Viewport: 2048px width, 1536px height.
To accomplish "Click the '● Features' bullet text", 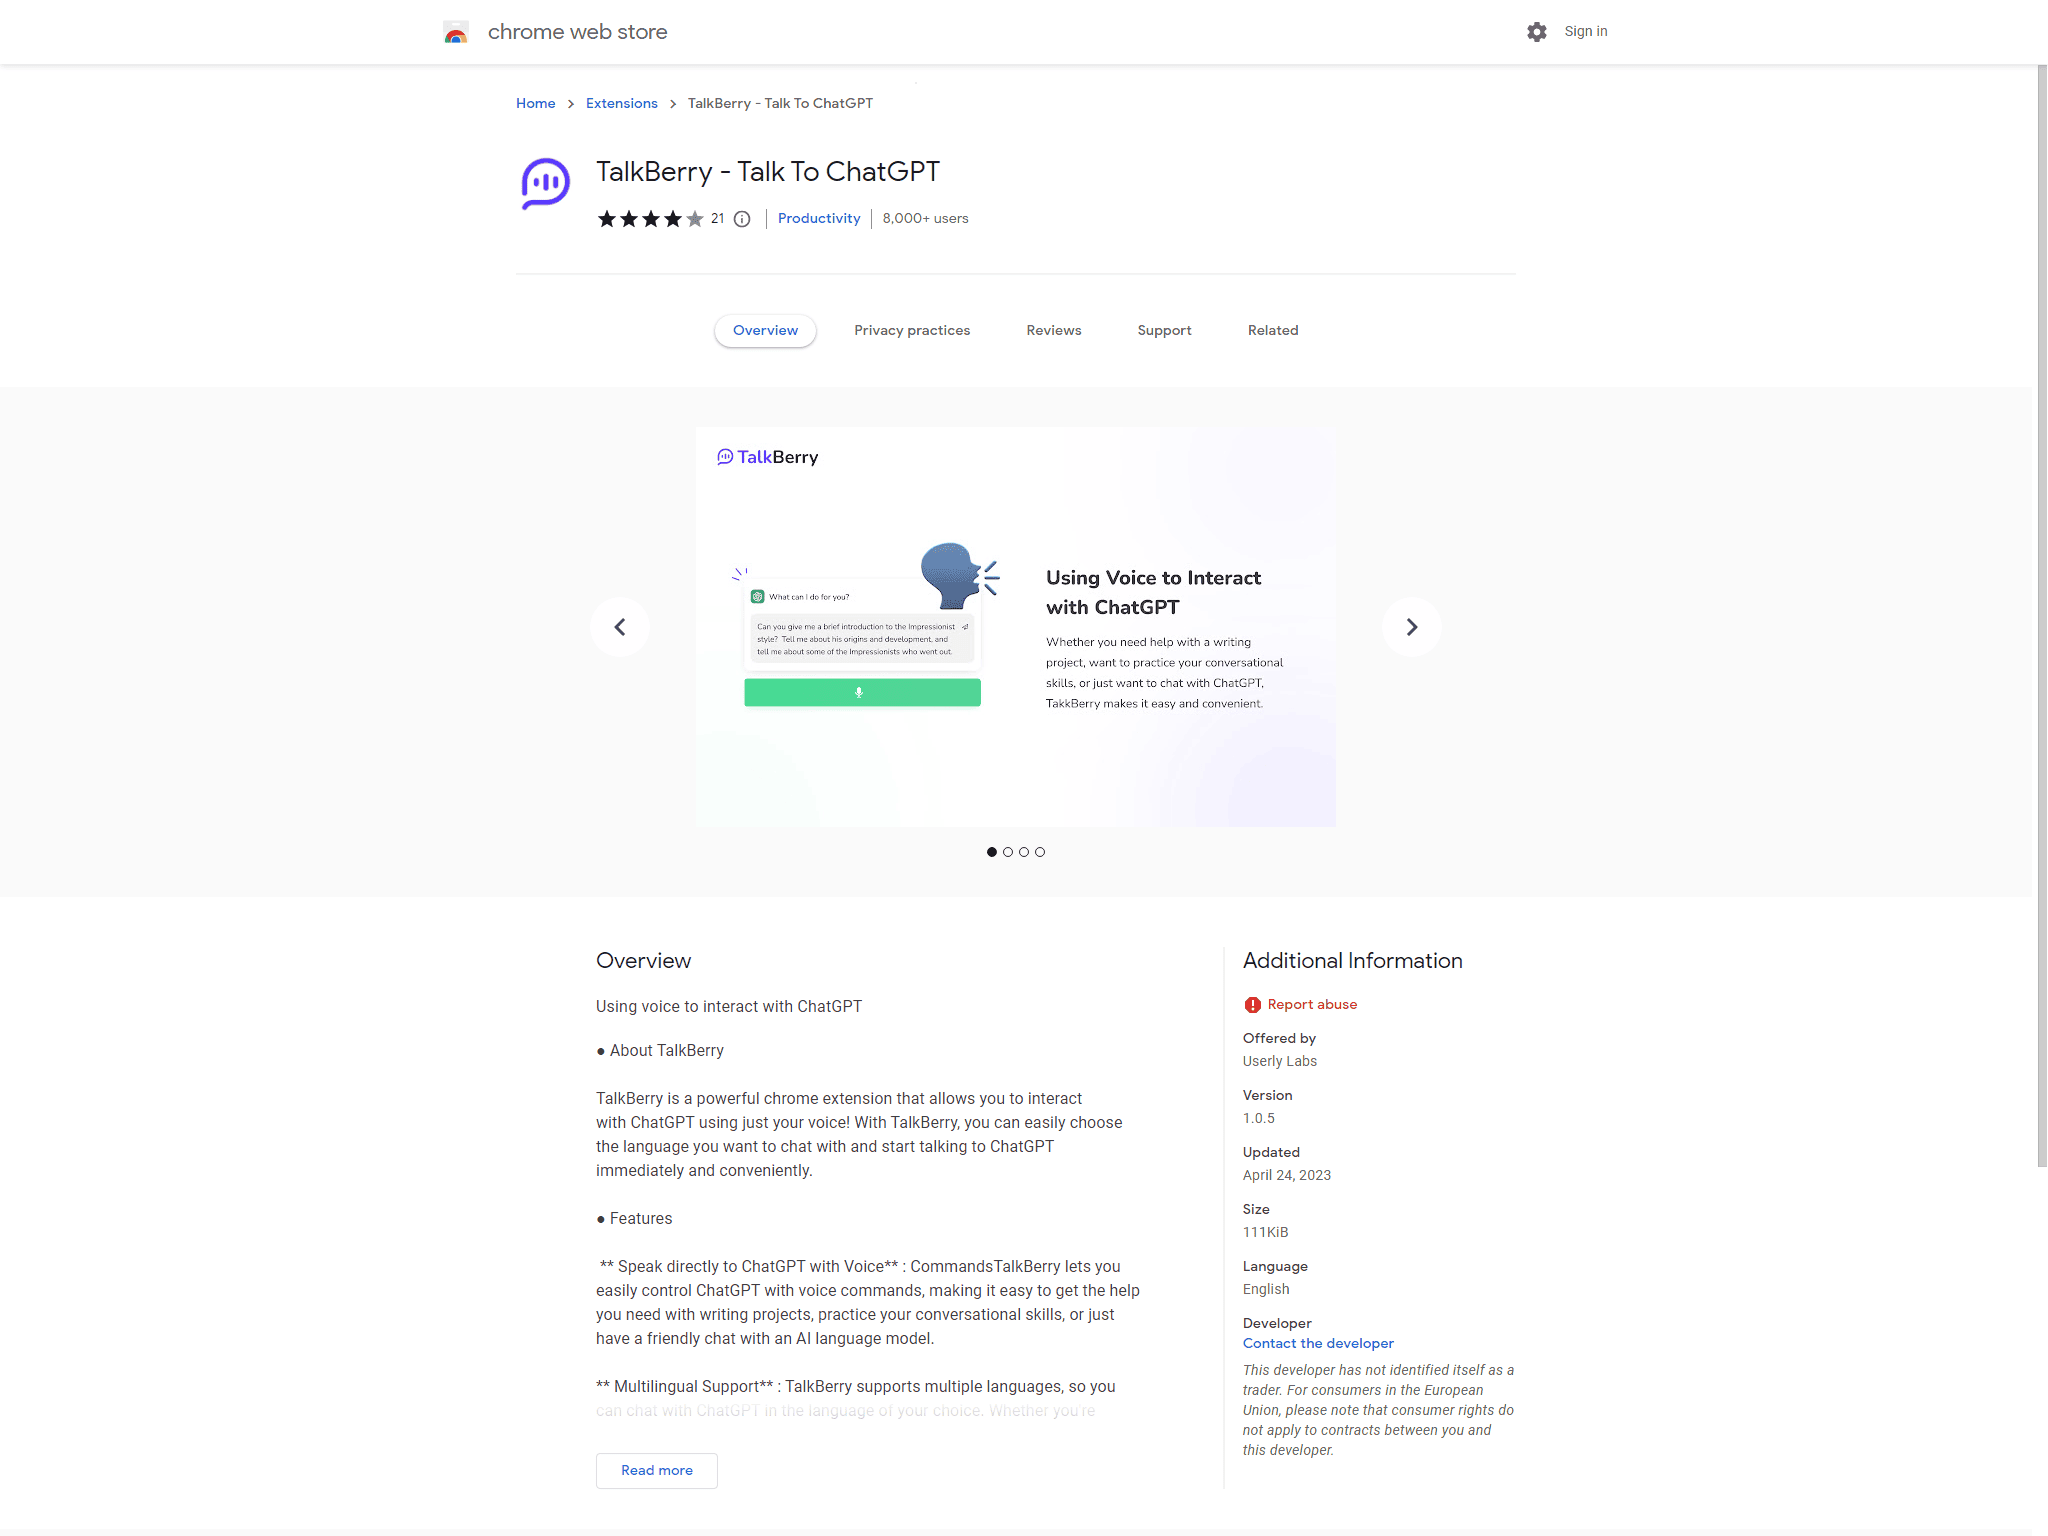I will 634,1219.
